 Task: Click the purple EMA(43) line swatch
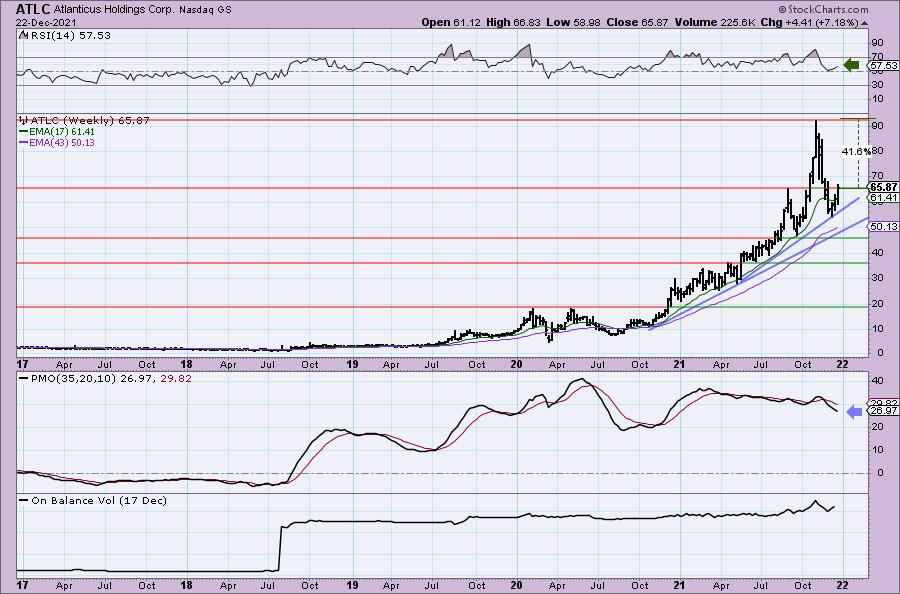24,142
